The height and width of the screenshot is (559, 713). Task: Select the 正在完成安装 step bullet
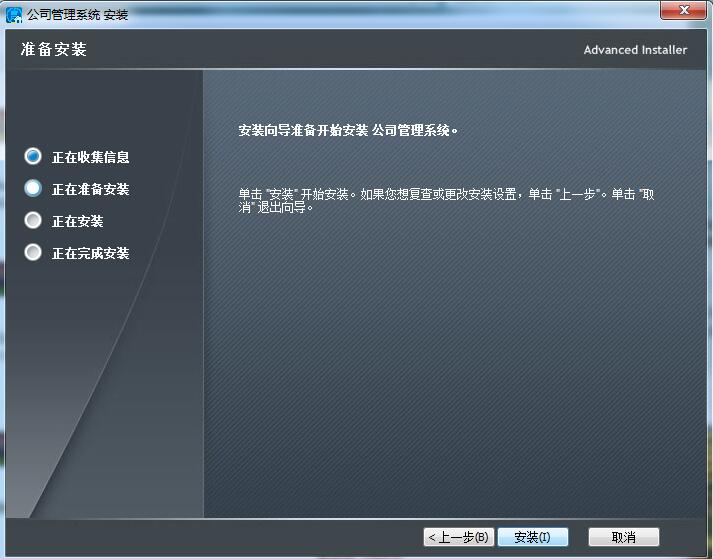click(x=33, y=252)
